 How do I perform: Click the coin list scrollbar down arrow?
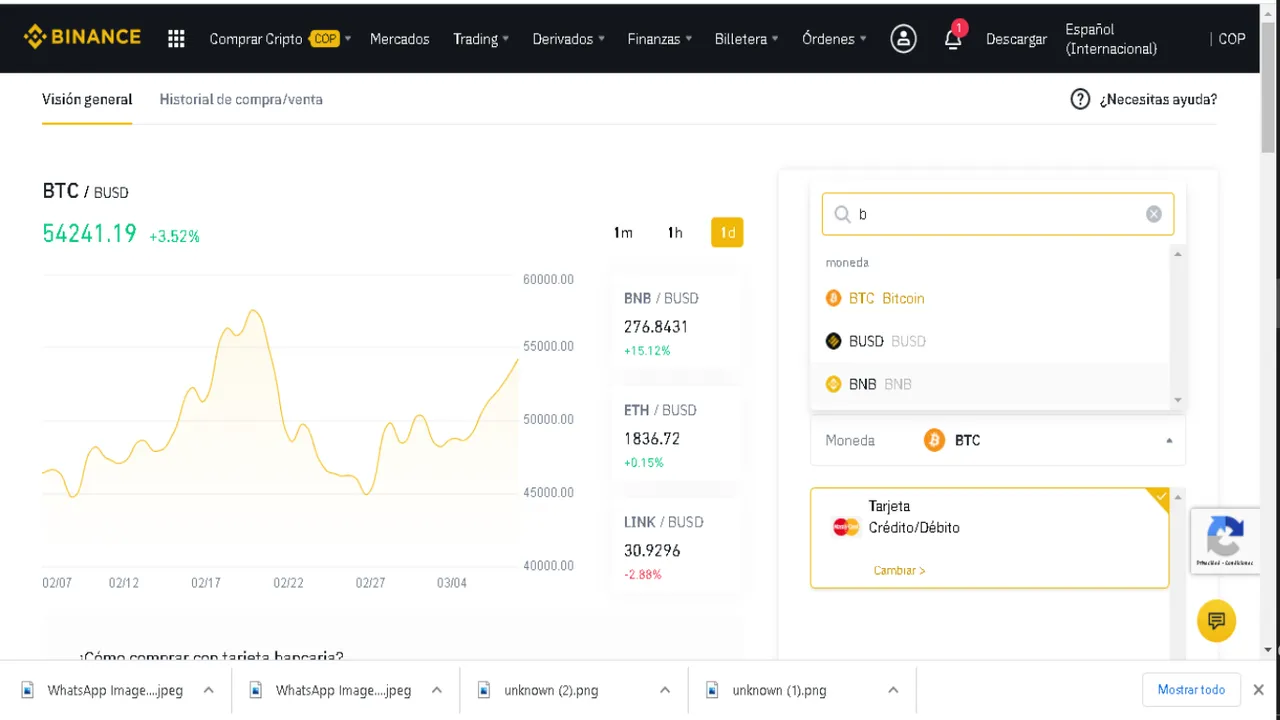coord(1177,400)
